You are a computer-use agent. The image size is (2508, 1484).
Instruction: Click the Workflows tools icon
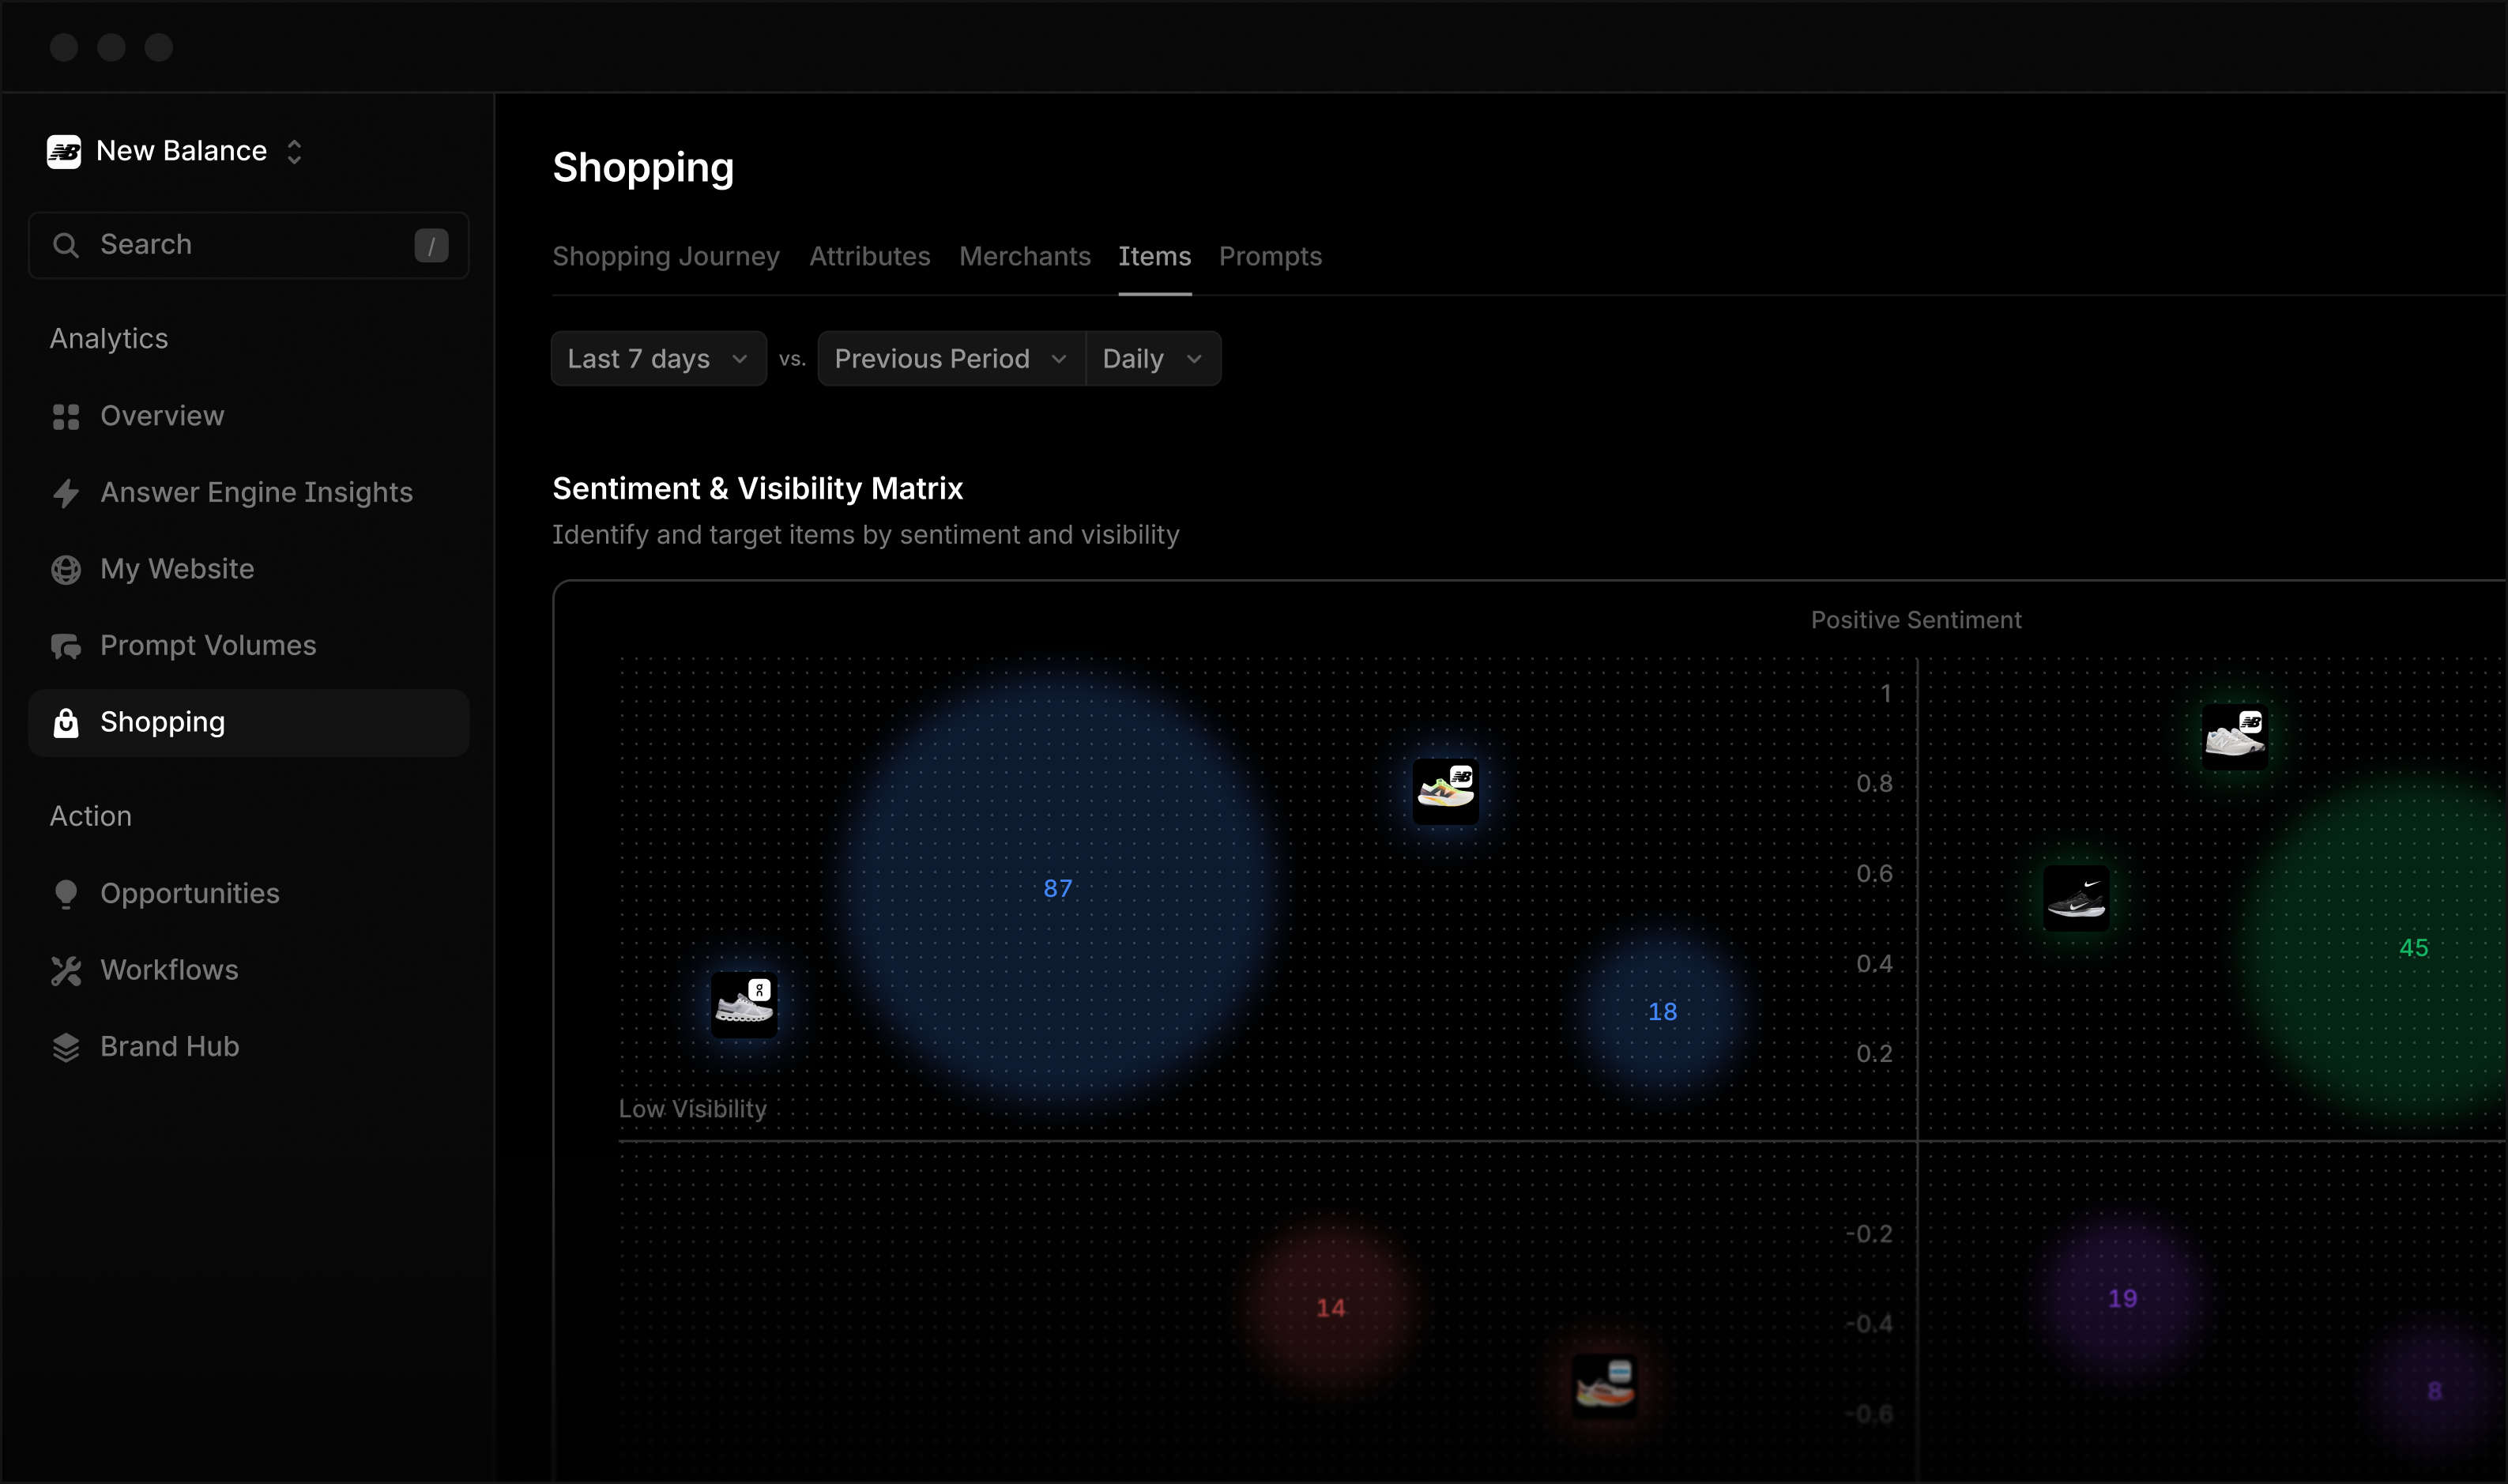[x=66, y=971]
